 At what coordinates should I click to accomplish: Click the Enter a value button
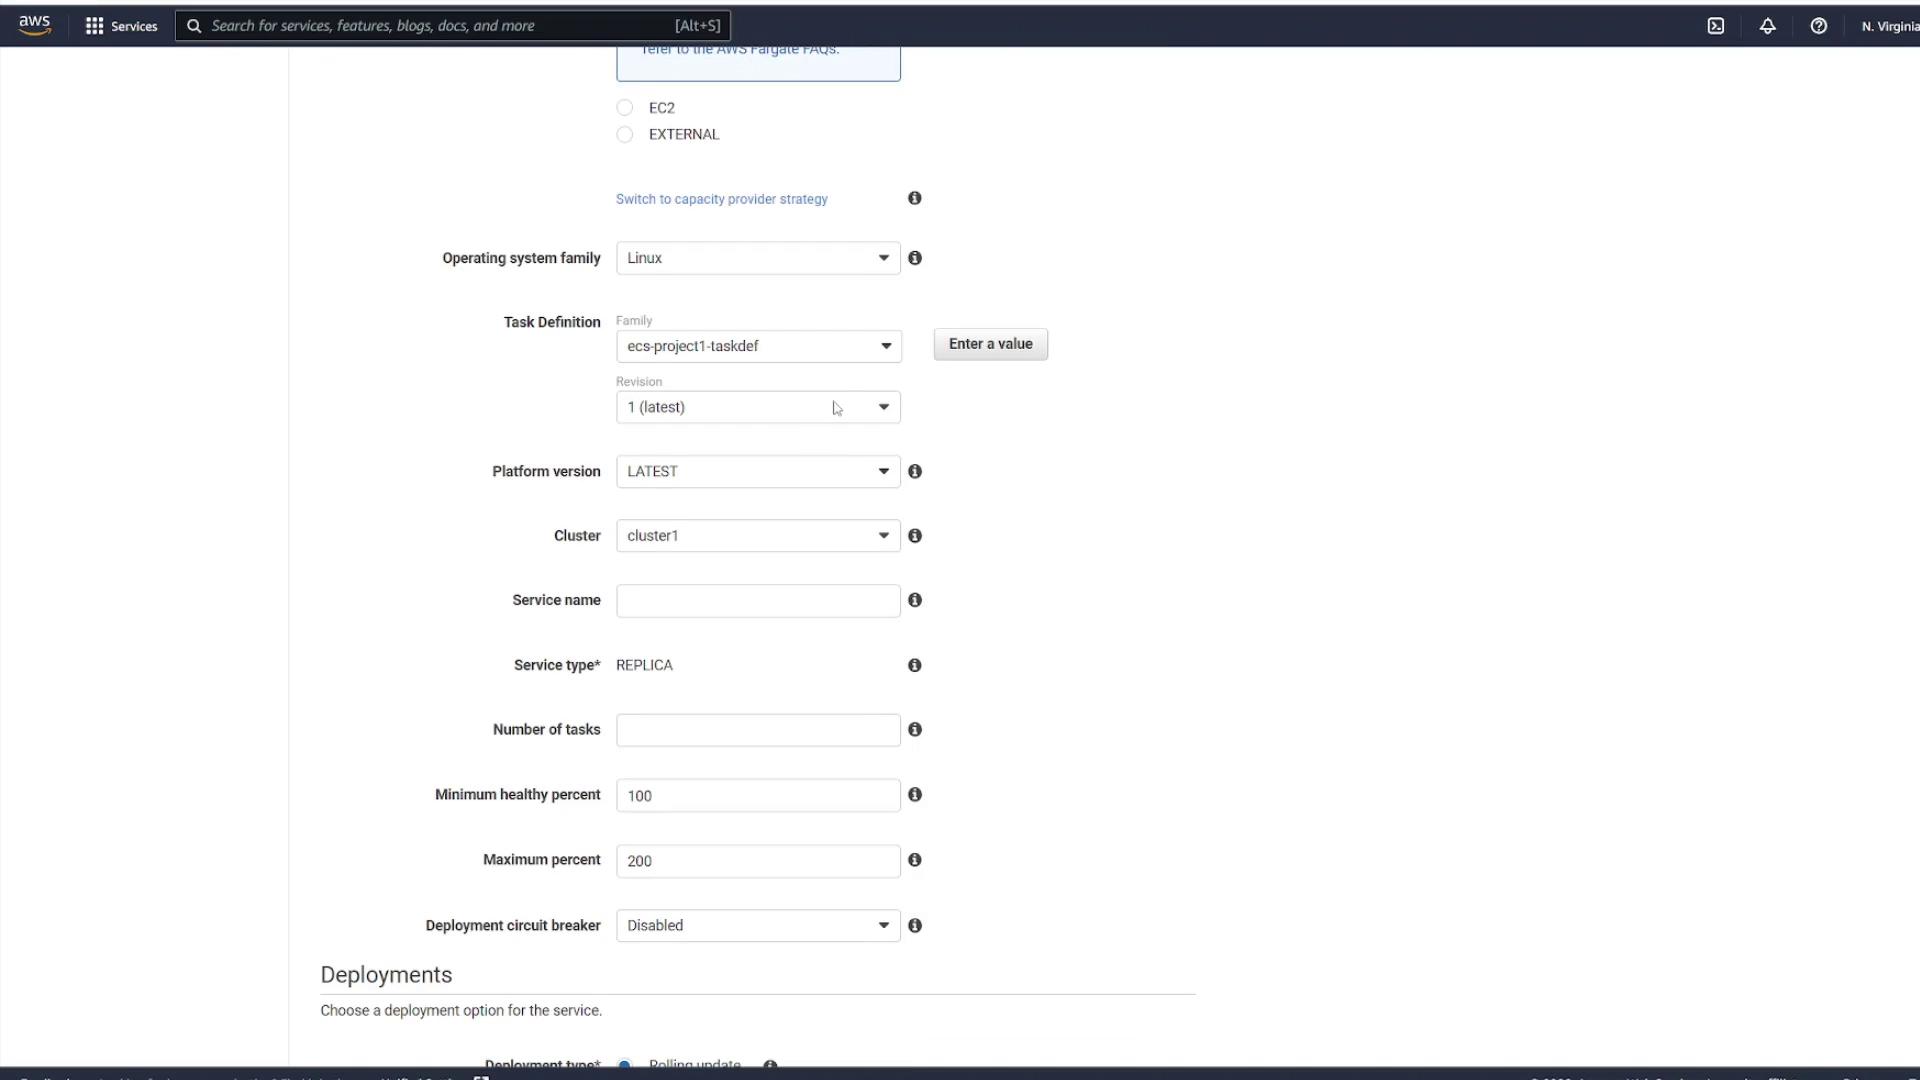point(990,344)
